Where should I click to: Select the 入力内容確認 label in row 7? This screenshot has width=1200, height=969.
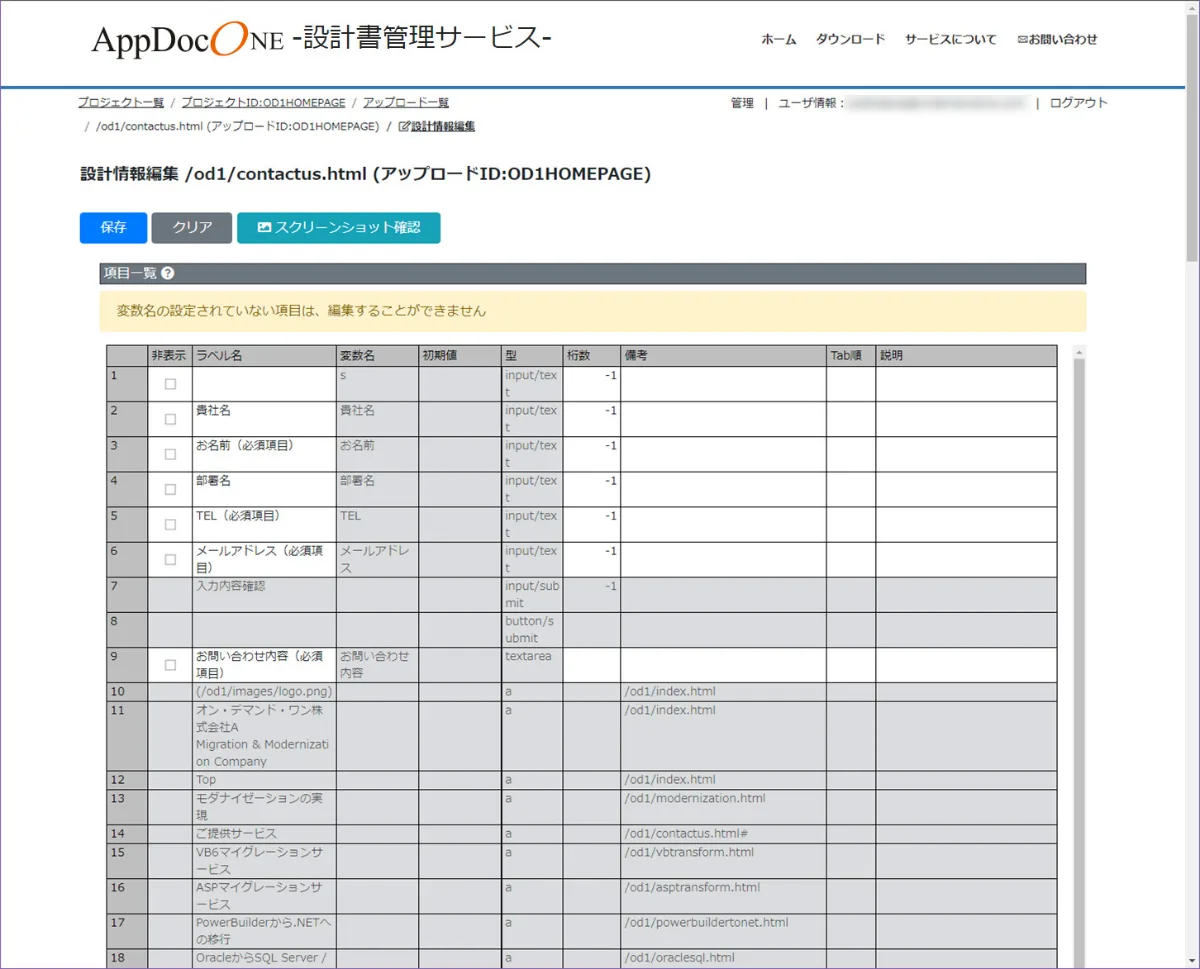point(264,595)
